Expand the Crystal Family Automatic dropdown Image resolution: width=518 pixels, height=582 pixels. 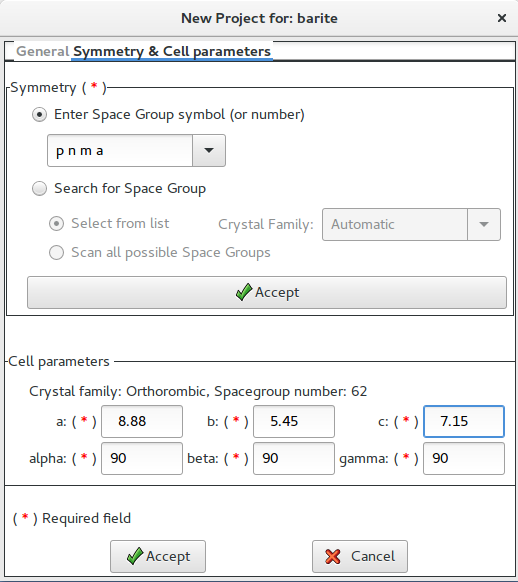click(484, 224)
